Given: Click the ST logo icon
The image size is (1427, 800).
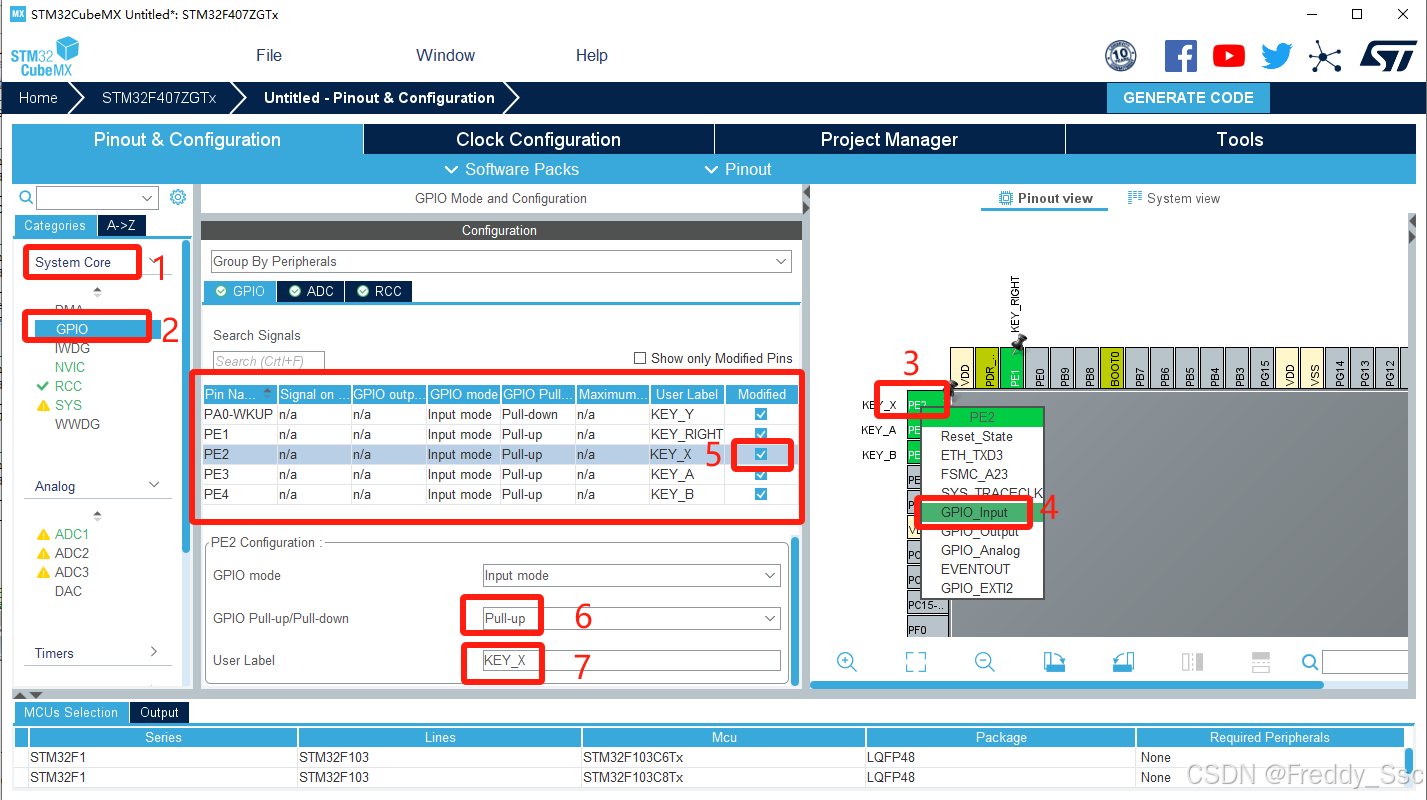Looking at the screenshot, I should point(1388,56).
